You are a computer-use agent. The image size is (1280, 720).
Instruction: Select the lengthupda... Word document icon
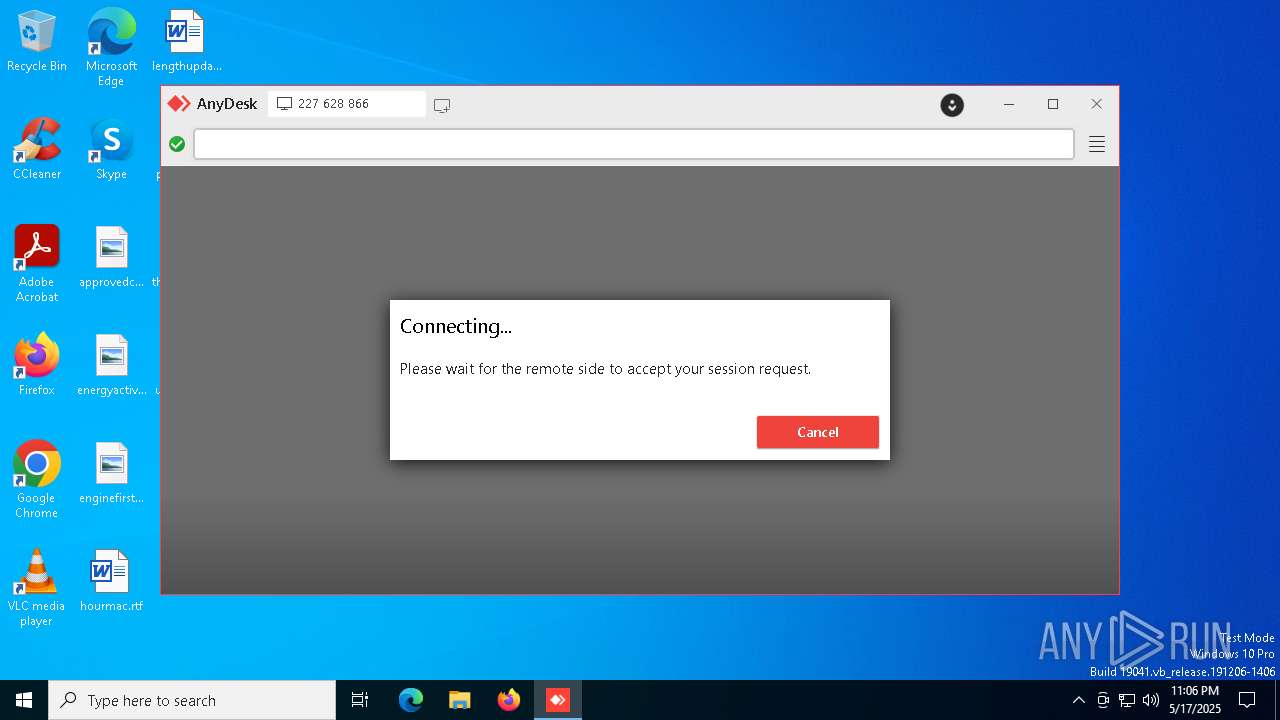click(x=186, y=41)
